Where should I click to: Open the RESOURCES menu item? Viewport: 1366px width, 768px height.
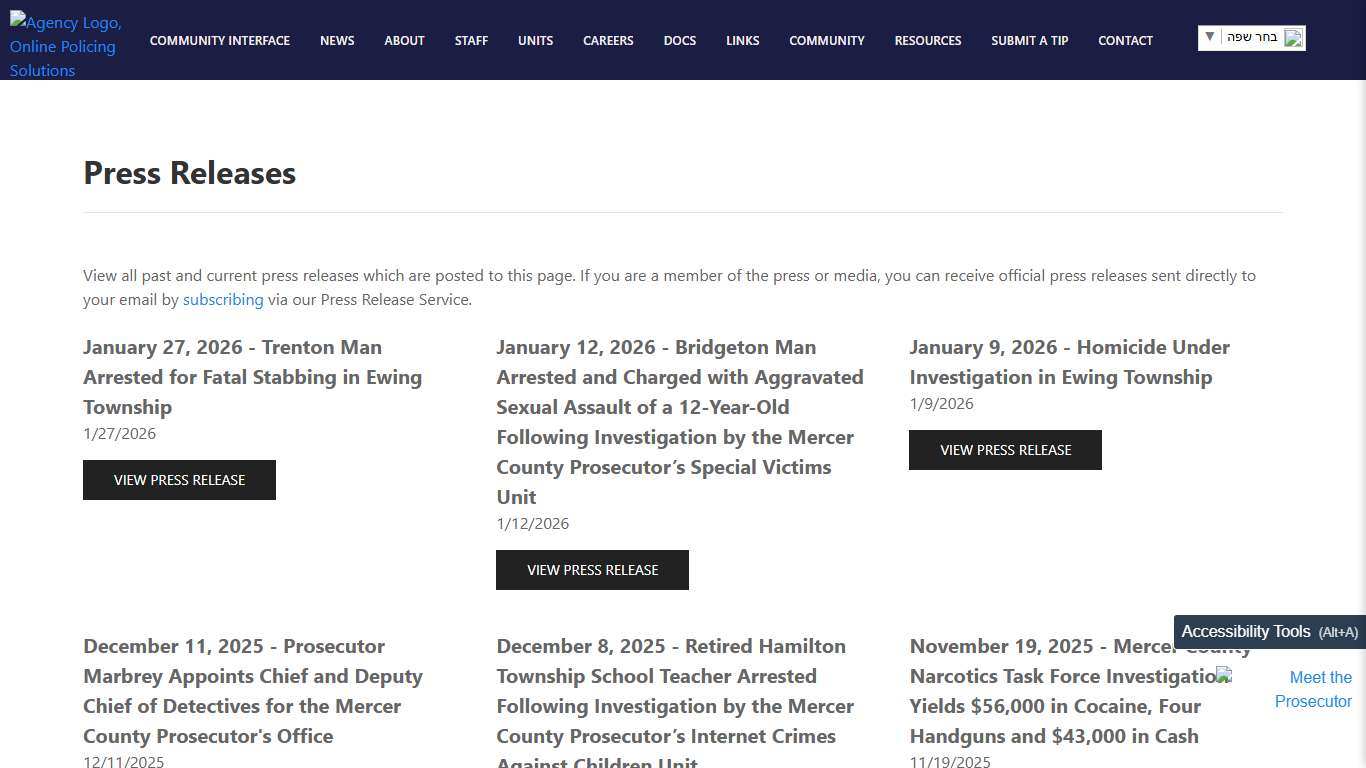(x=928, y=41)
